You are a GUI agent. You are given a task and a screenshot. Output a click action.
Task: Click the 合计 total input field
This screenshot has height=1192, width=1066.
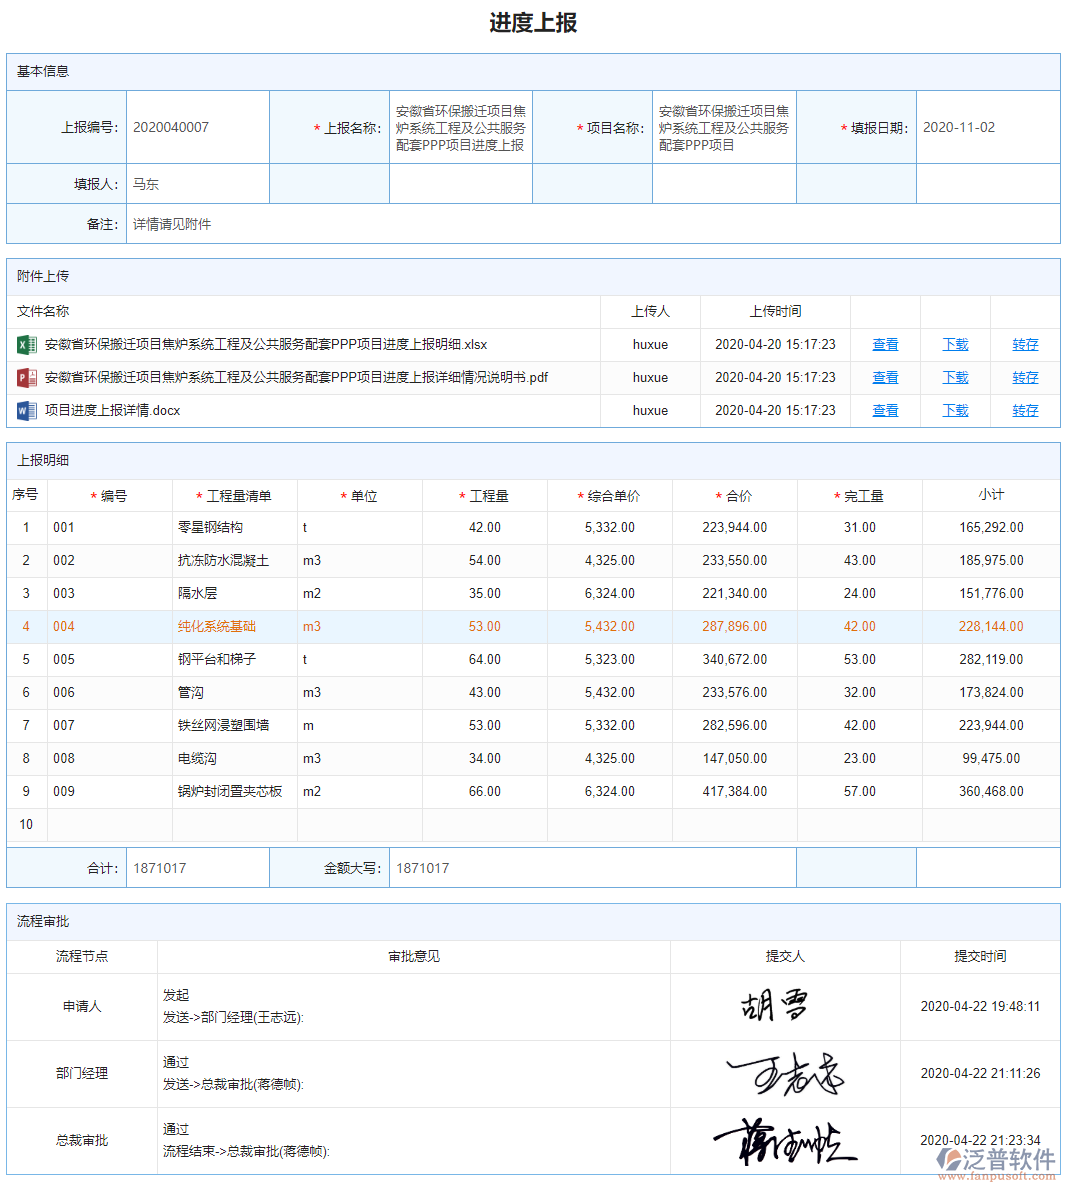197,867
